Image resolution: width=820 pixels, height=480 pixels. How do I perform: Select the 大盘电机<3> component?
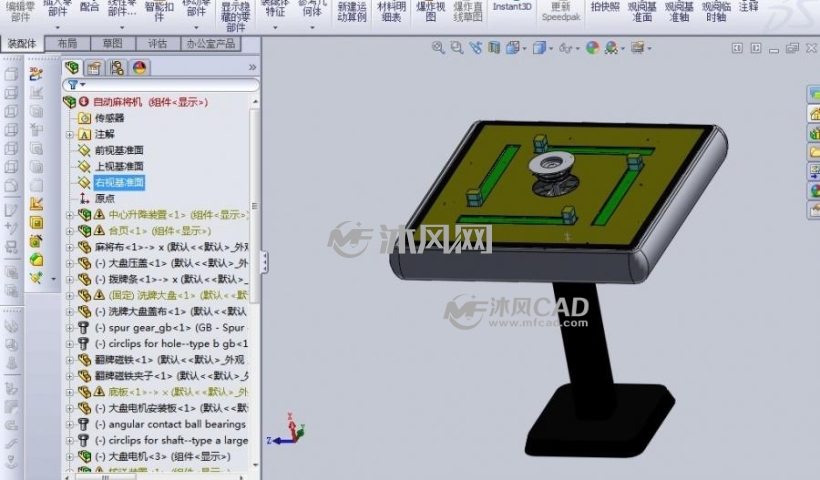(162, 456)
